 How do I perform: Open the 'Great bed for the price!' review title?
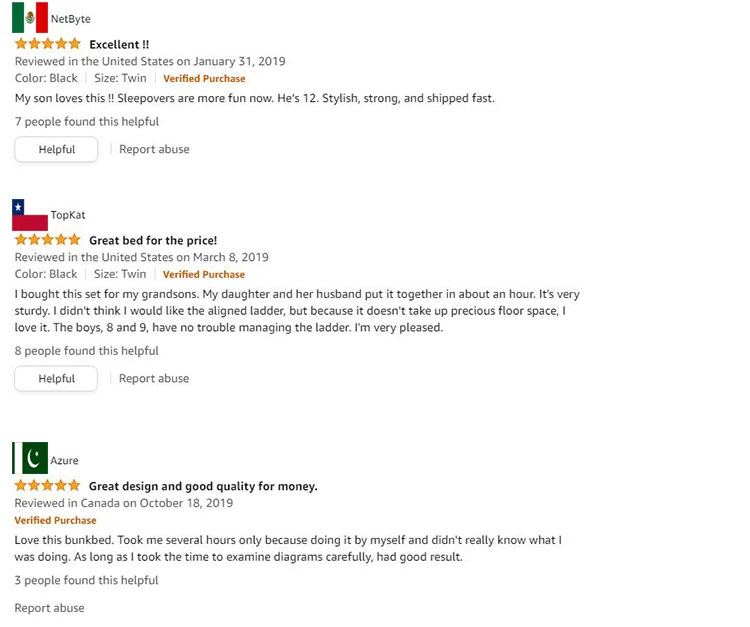pos(153,240)
